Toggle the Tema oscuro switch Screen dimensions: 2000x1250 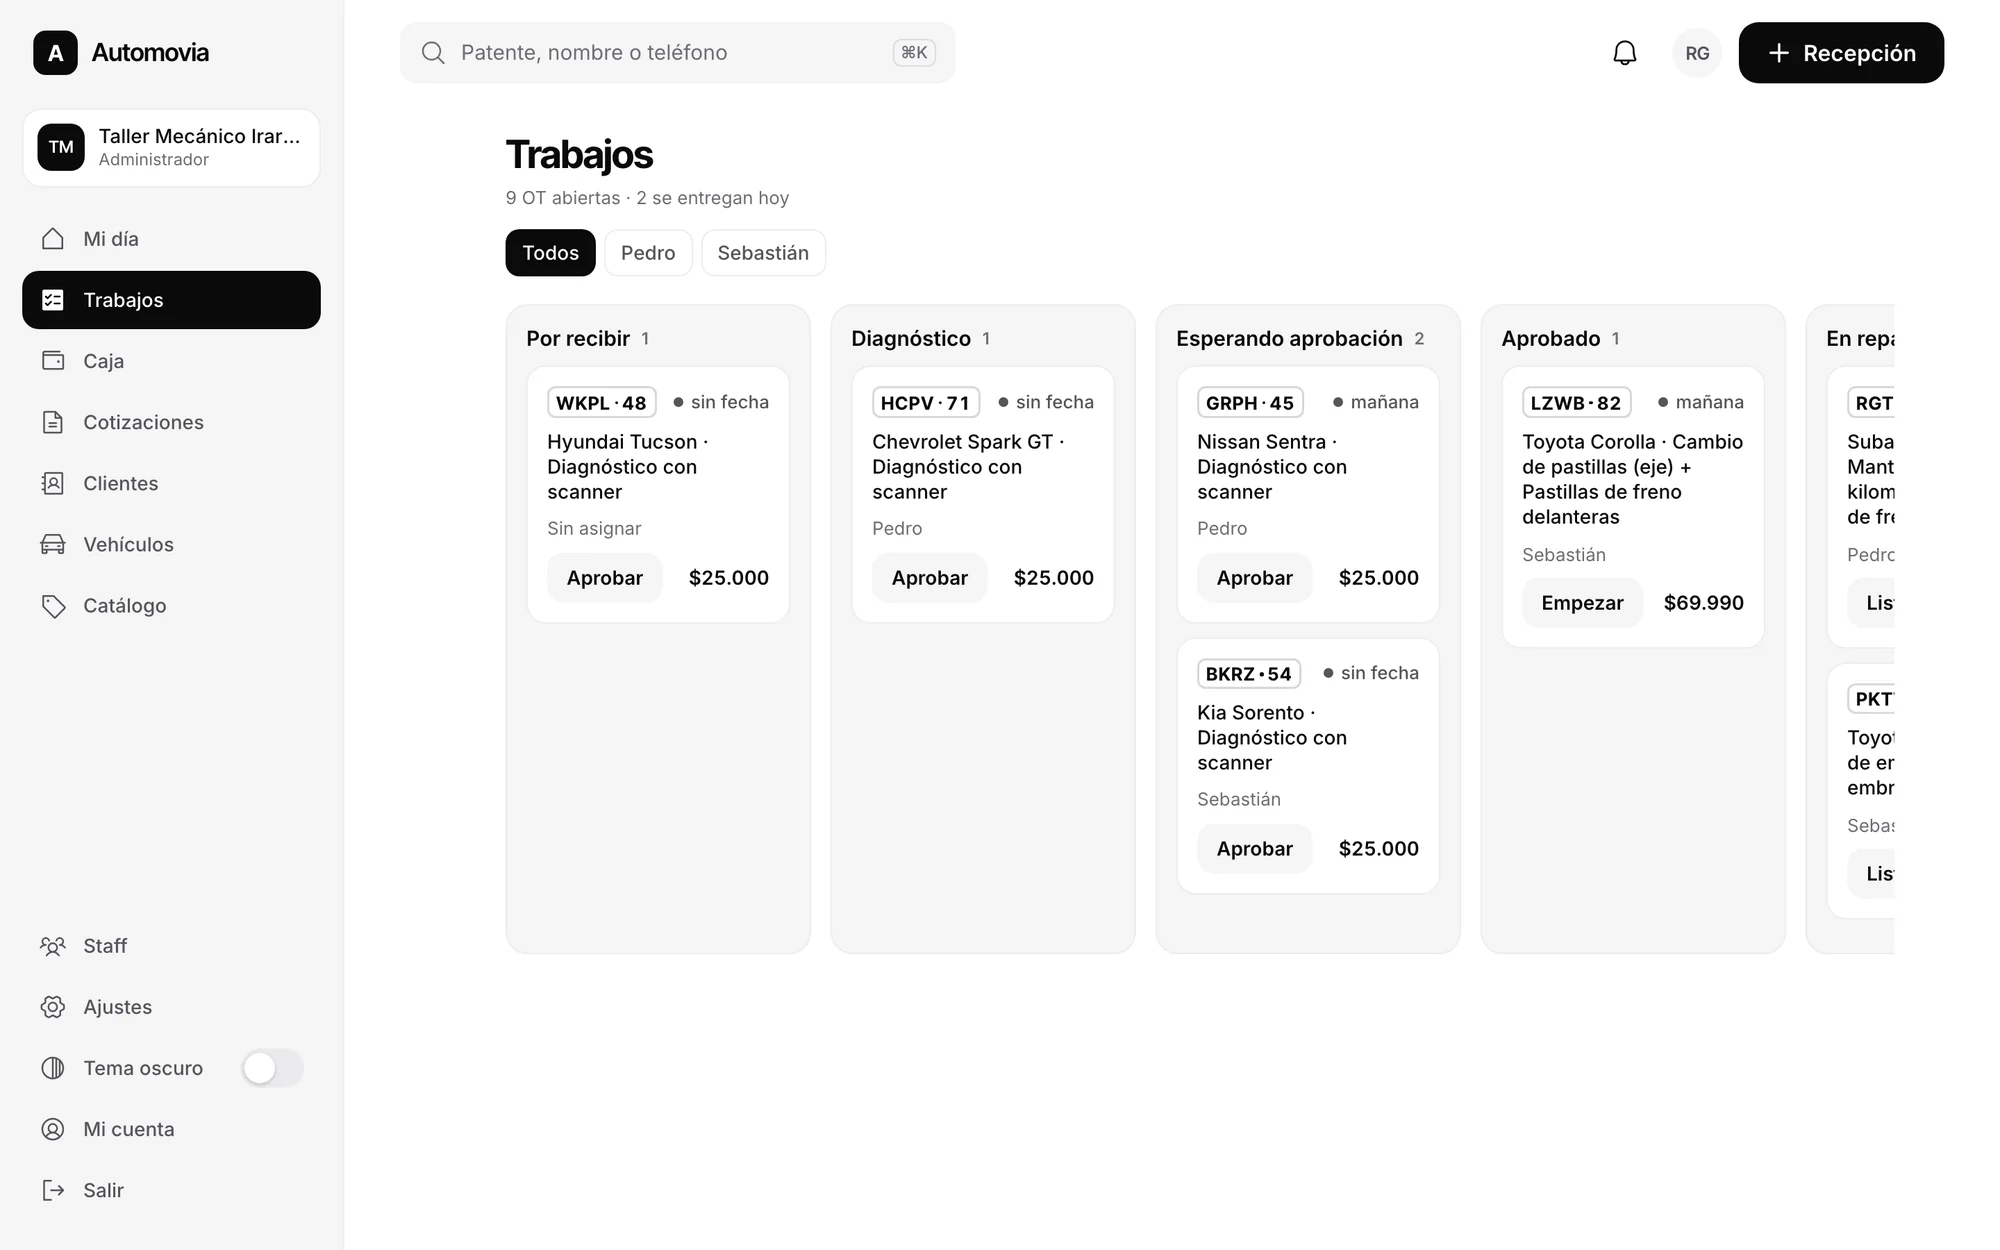272,1068
